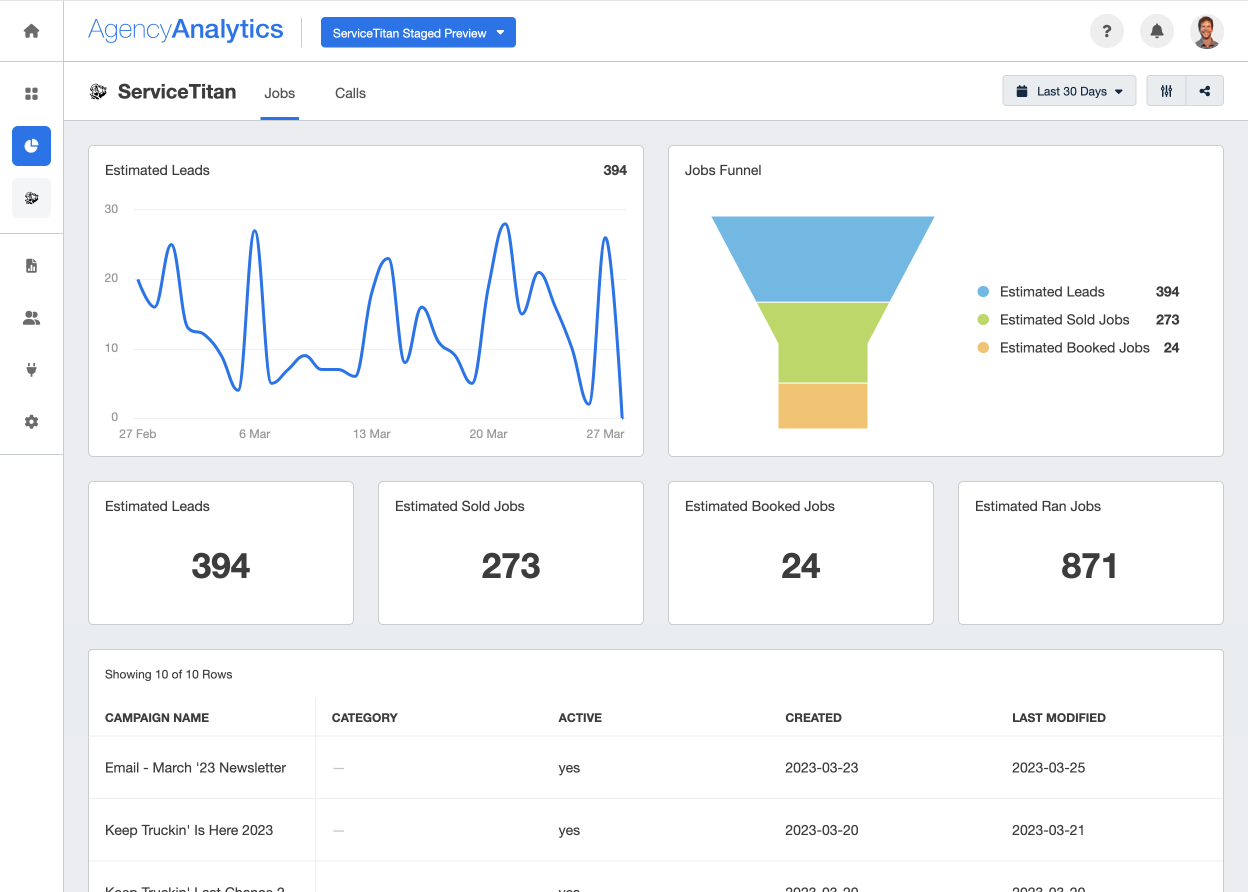This screenshot has width=1248, height=892.
Task: Click the 27 Feb label on the chart axis
Action: [137, 434]
